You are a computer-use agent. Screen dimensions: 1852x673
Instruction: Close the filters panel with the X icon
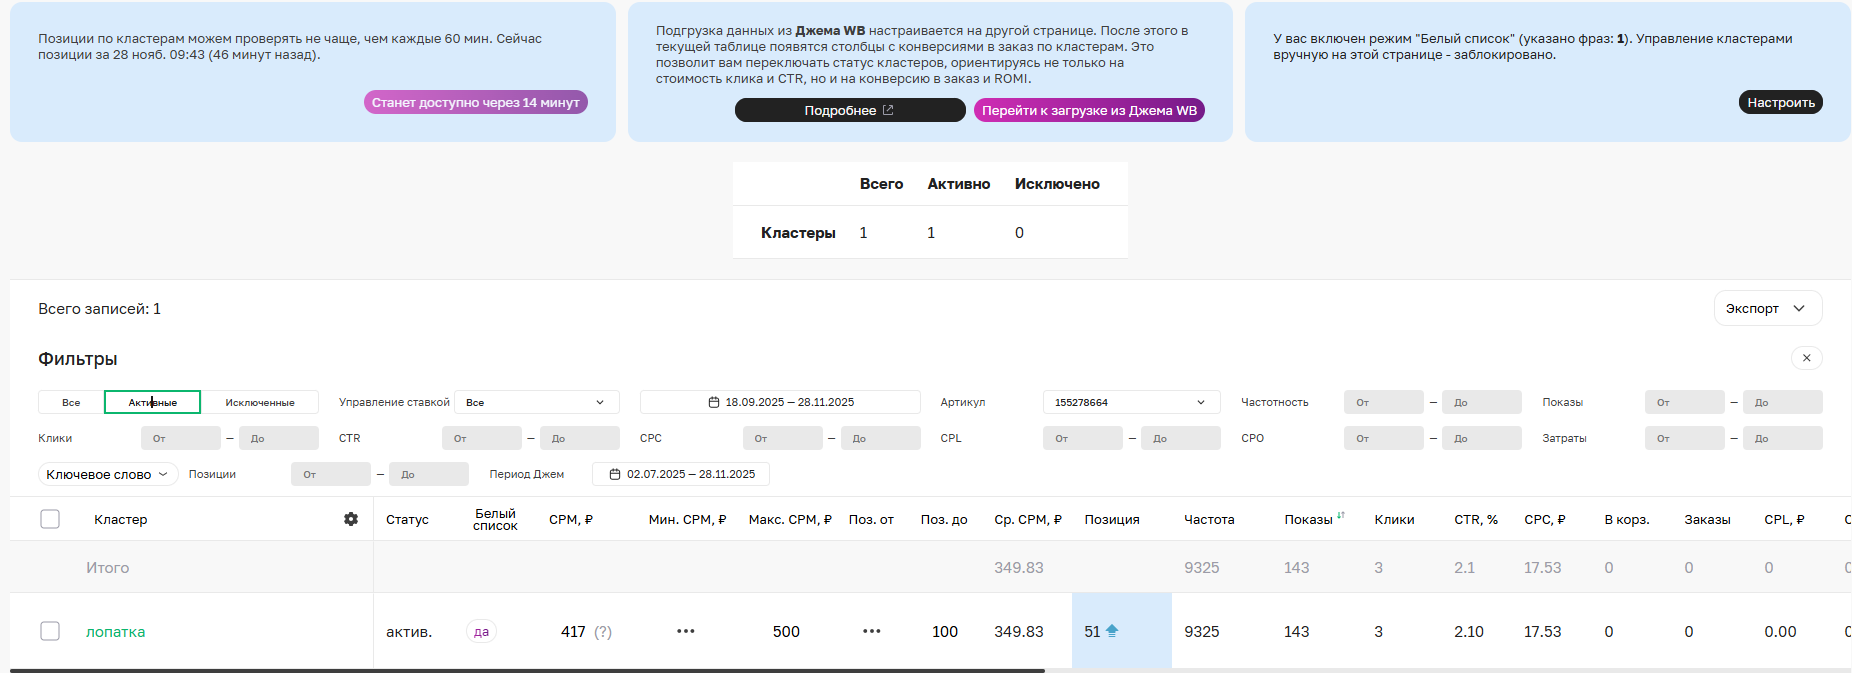pos(1806,358)
